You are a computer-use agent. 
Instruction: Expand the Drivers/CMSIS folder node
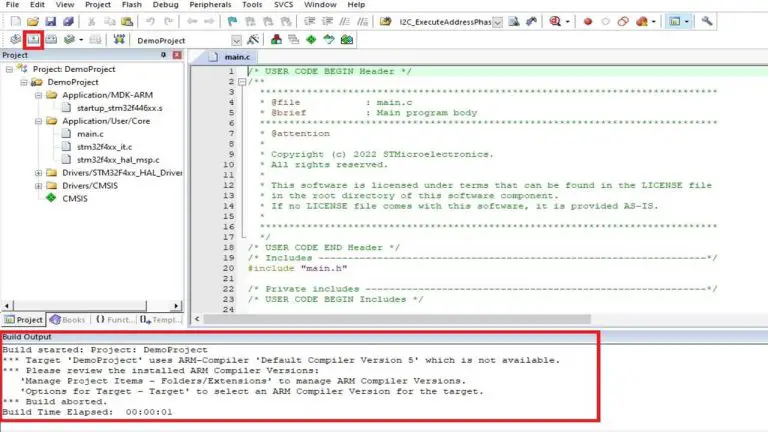38,185
